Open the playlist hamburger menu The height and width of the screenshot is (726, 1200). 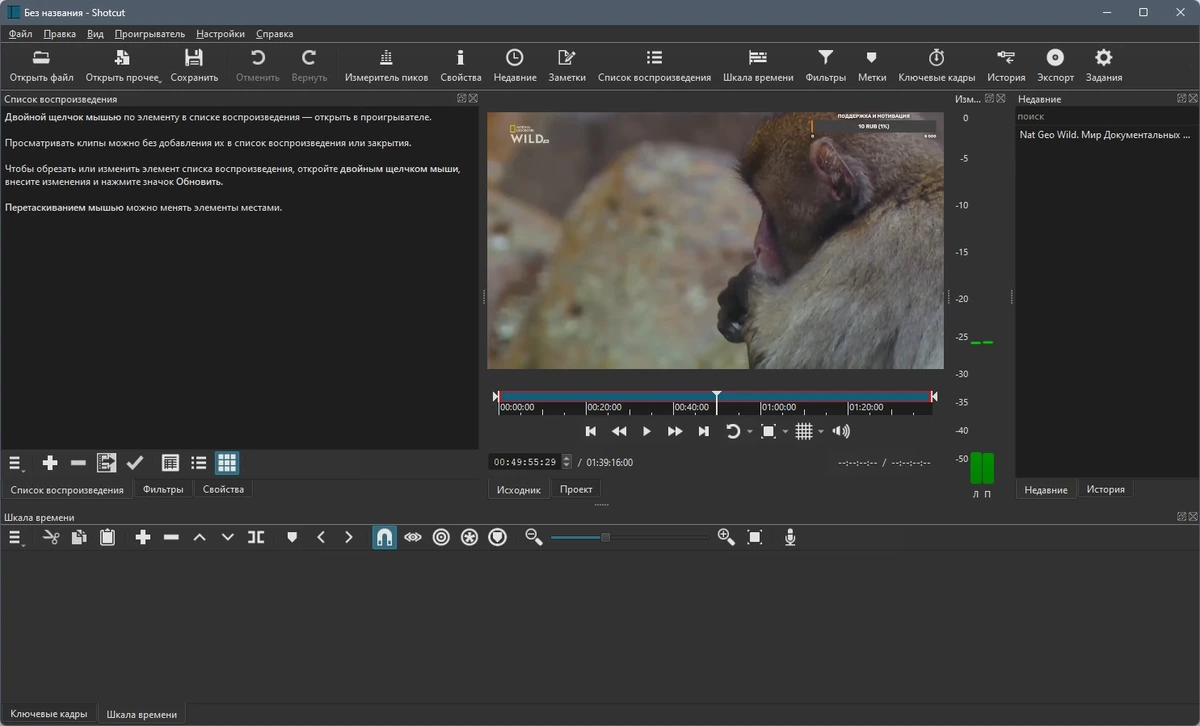(16, 463)
